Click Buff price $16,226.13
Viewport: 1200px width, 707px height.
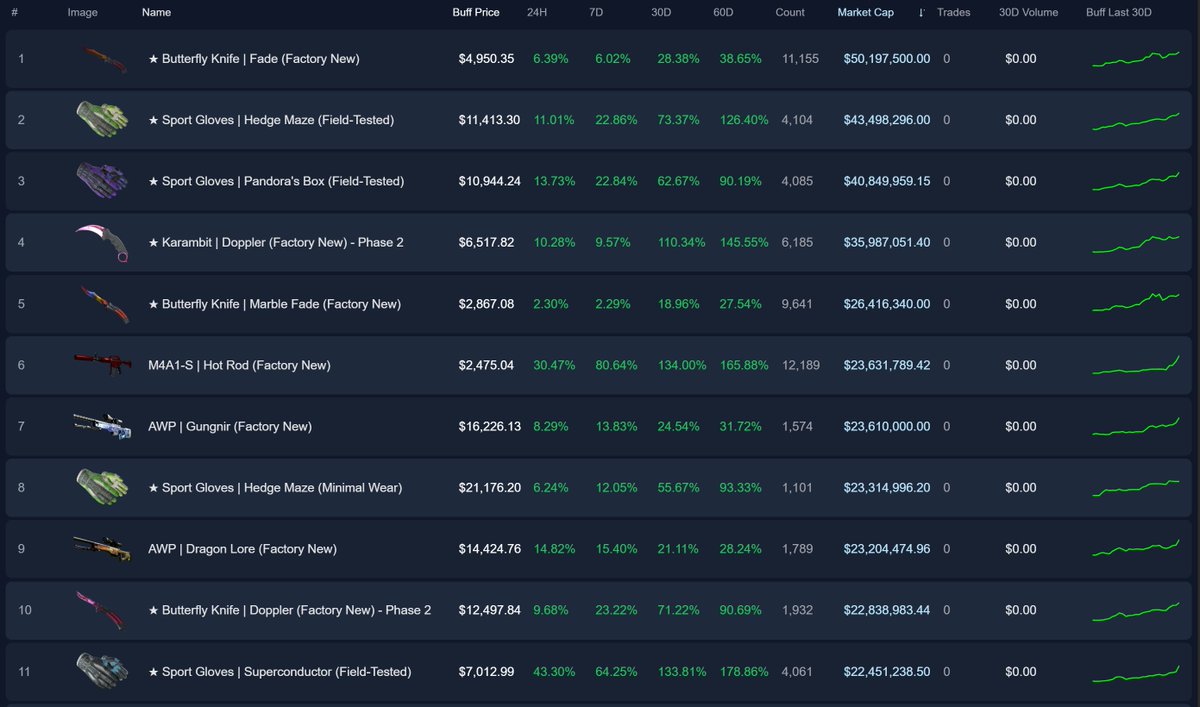tap(489, 426)
